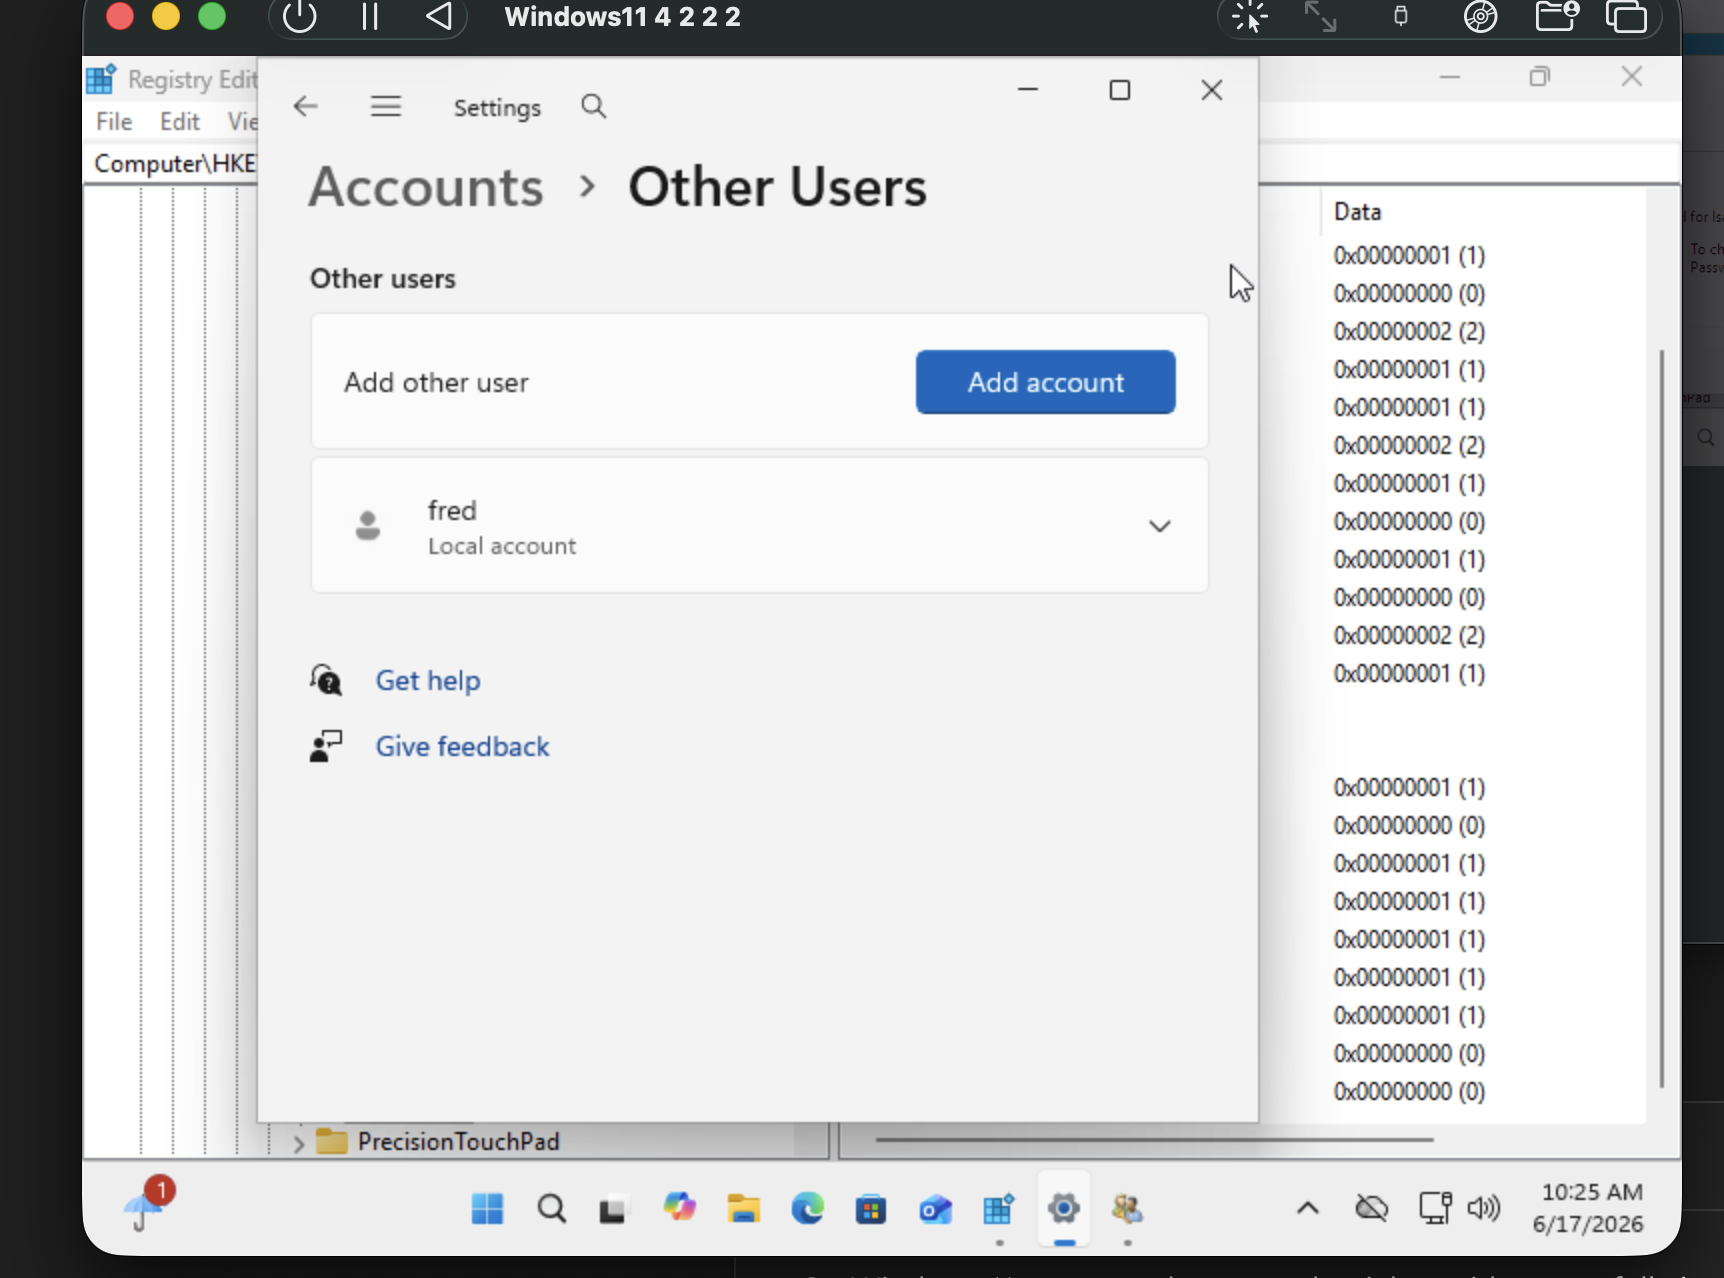Viewport: 1724px width, 1278px height.
Task: Click the VM USB device icon
Action: [x=1401, y=16]
